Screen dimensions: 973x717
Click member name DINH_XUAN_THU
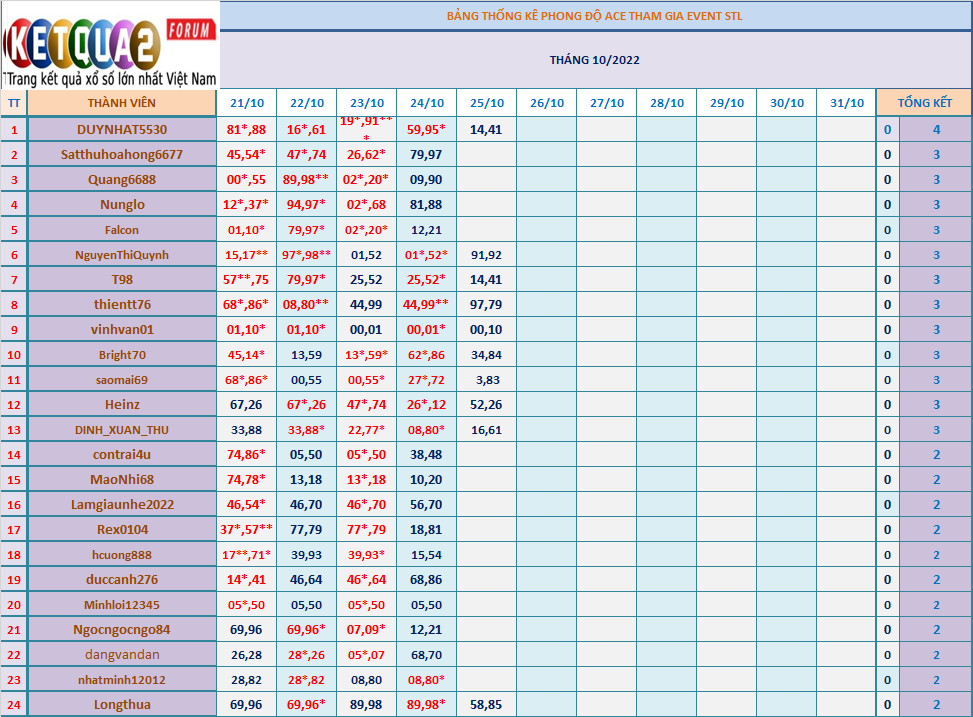click(x=121, y=430)
